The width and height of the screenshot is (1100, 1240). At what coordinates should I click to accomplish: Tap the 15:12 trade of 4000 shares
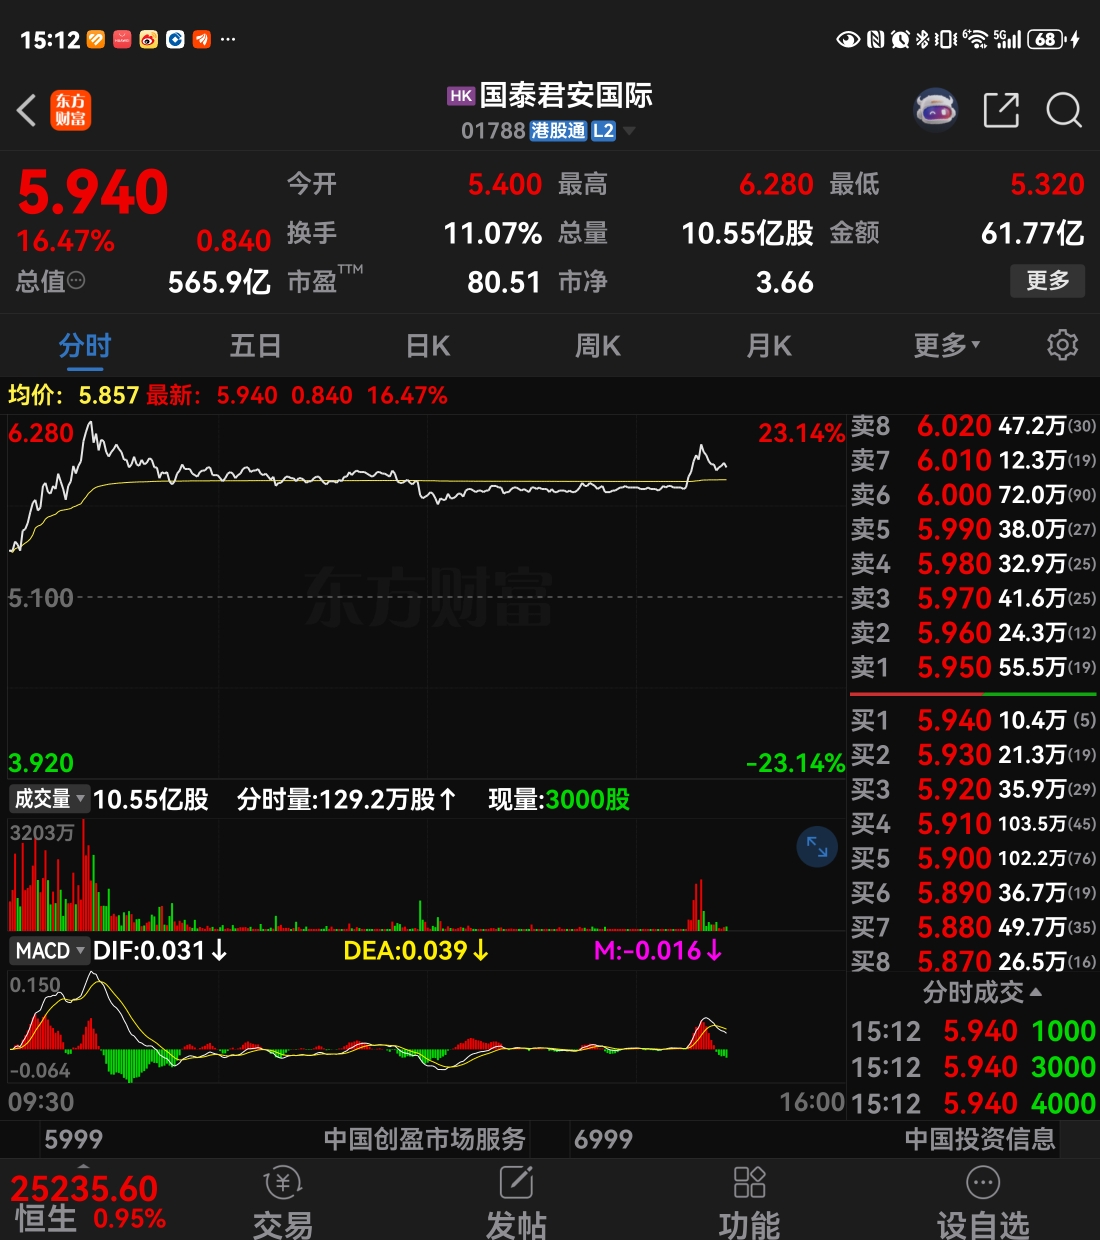(x=973, y=1103)
